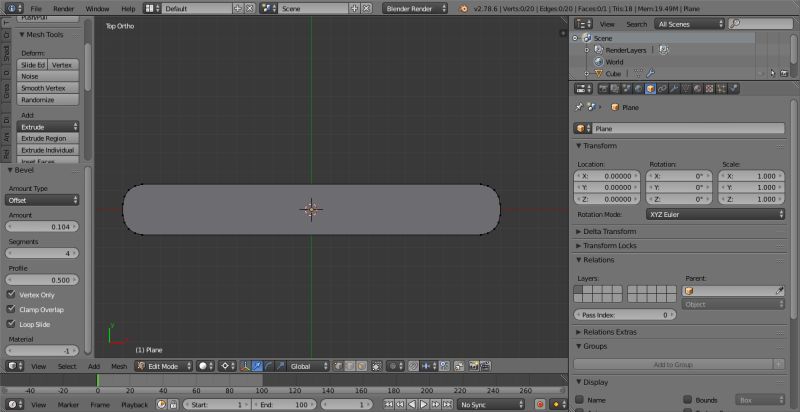Image resolution: width=800 pixels, height=412 pixels.
Task: Toggle limit selection to visible
Action: click(x=377, y=366)
